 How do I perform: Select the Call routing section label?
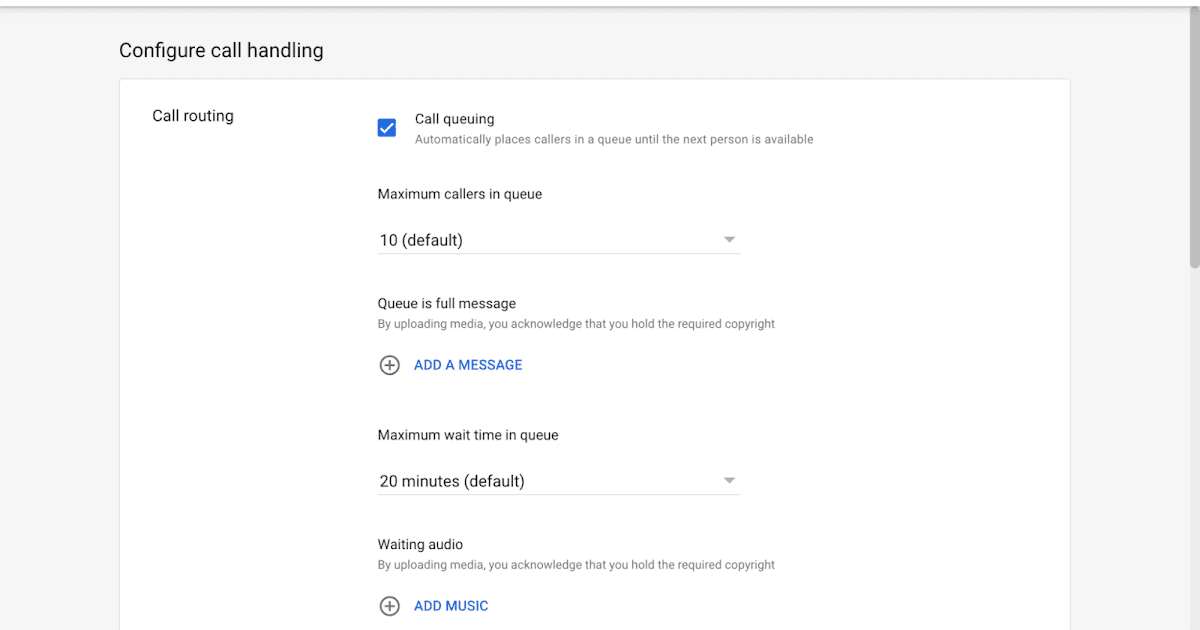[193, 116]
